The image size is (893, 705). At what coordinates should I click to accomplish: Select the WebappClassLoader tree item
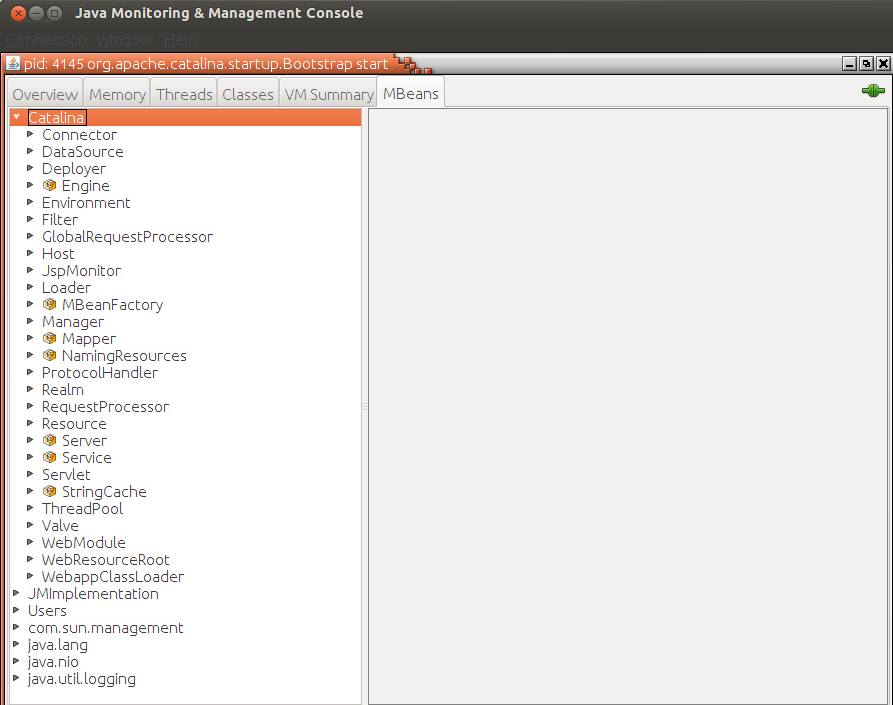(113, 576)
